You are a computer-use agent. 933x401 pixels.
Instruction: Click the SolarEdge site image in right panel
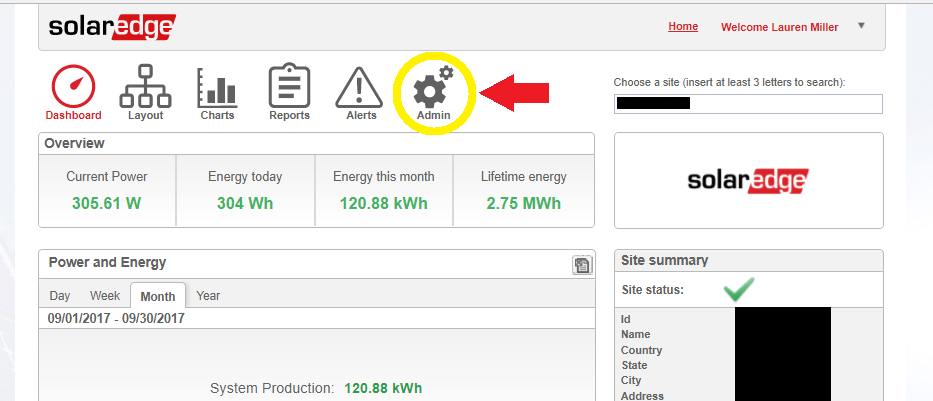[x=748, y=180]
